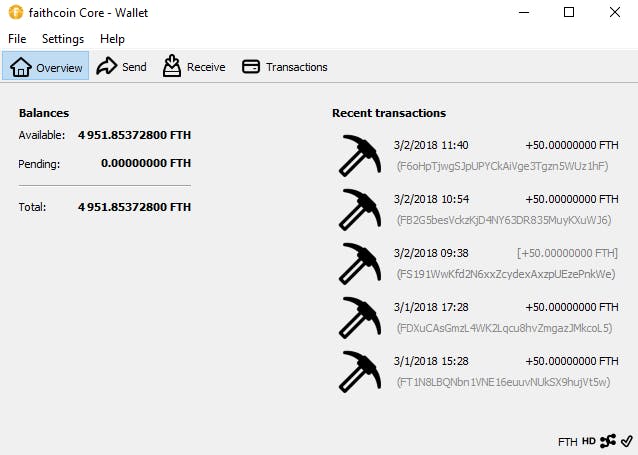Select address FS191WwKfd2N6xxZcydexAxzpUEzePnkWe
Image resolution: width=638 pixels, height=455 pixels.
(x=506, y=274)
